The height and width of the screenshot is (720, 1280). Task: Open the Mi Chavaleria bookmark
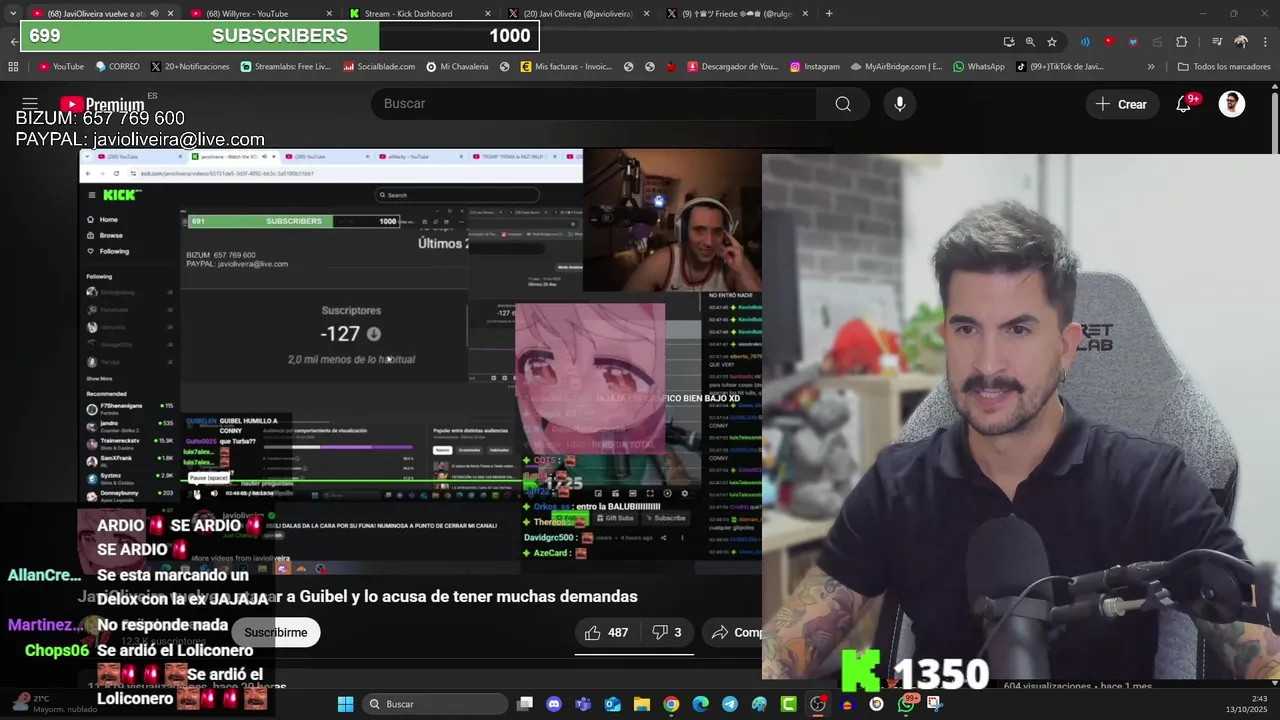[457, 67]
